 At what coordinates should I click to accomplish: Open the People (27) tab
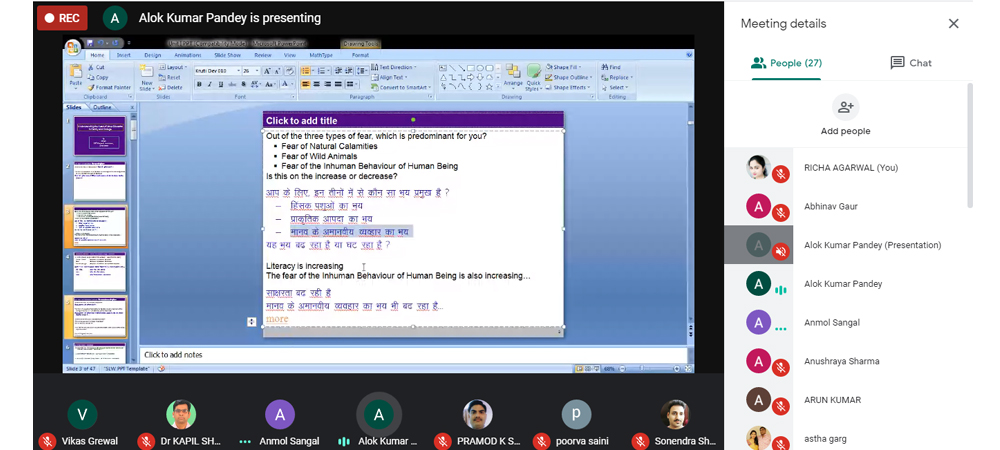tap(786, 63)
